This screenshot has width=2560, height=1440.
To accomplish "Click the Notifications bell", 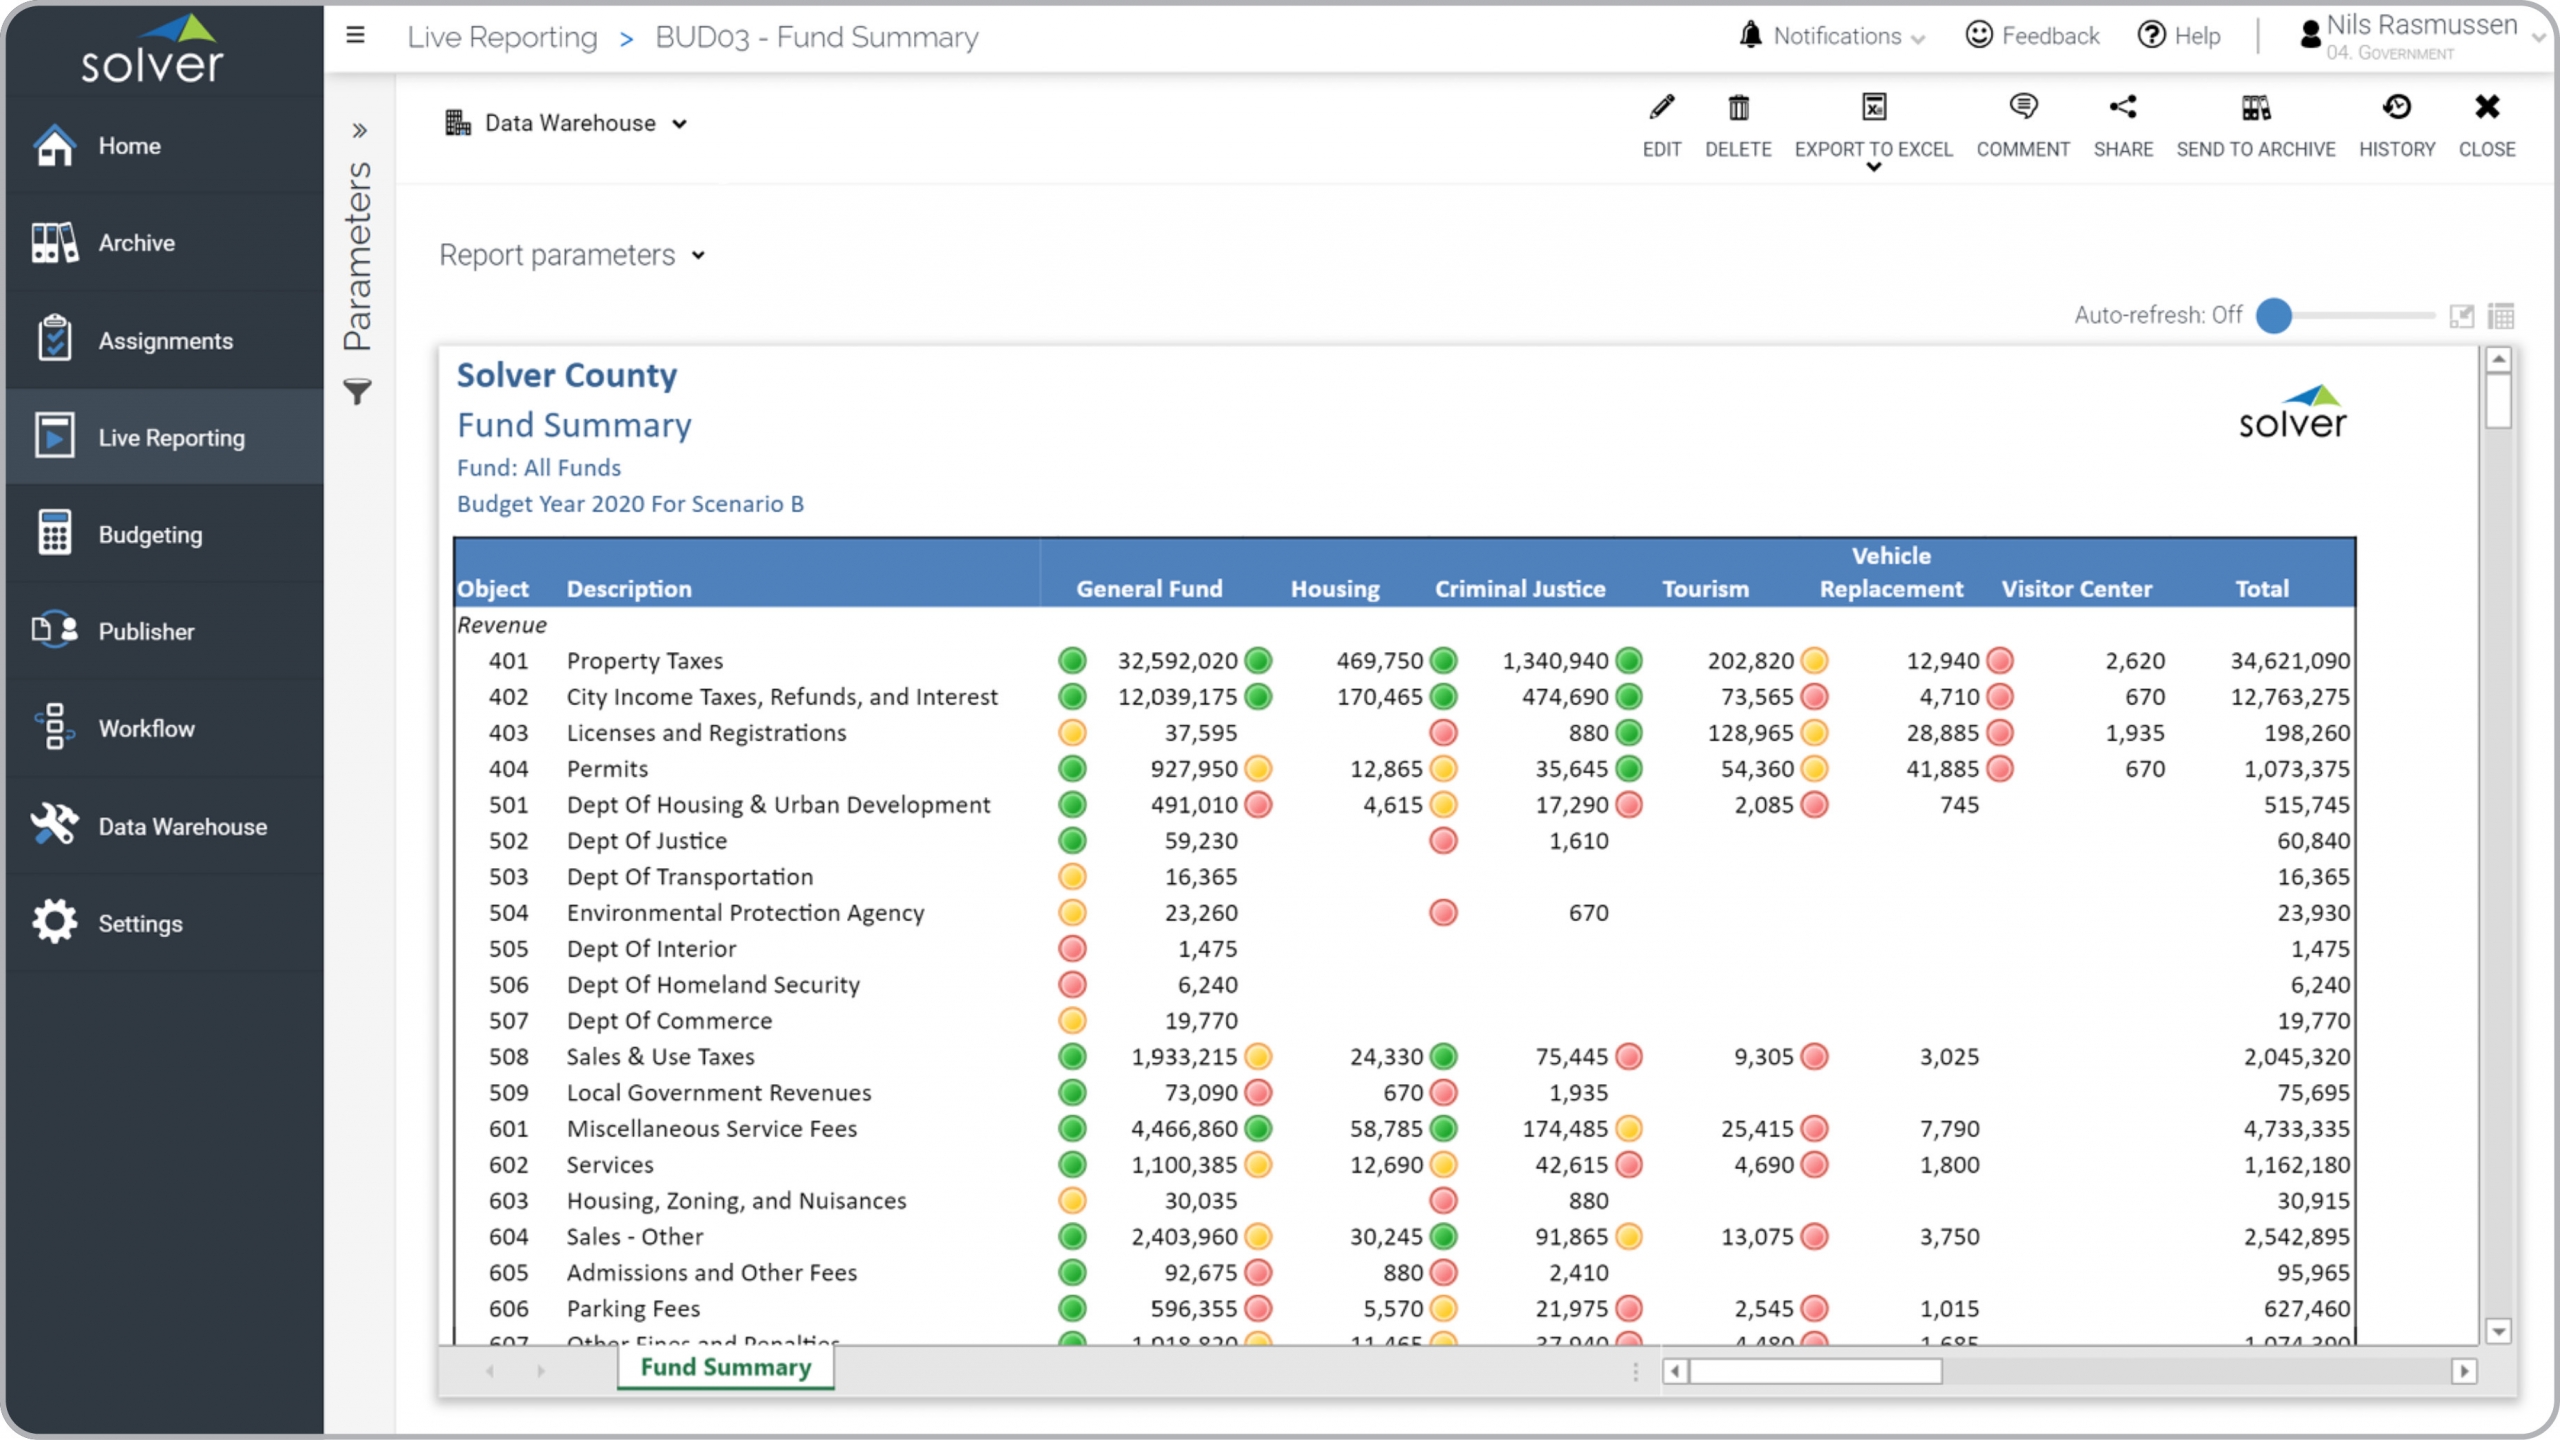I will pyautogui.click(x=1750, y=36).
